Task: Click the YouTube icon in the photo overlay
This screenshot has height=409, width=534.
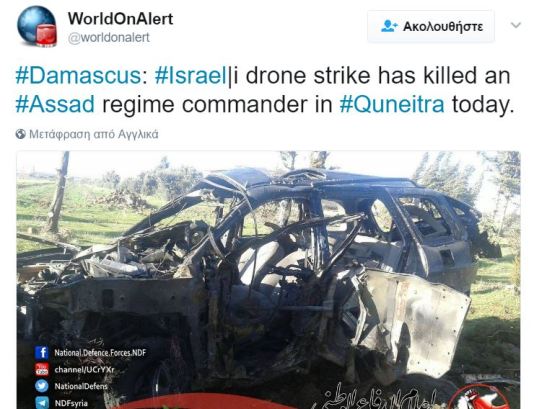Action: click(42, 369)
